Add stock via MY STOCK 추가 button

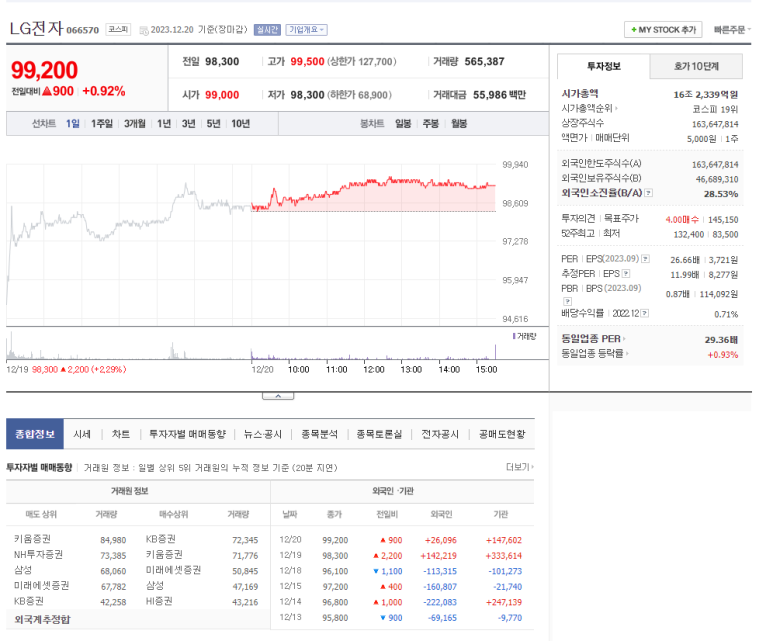(663, 30)
